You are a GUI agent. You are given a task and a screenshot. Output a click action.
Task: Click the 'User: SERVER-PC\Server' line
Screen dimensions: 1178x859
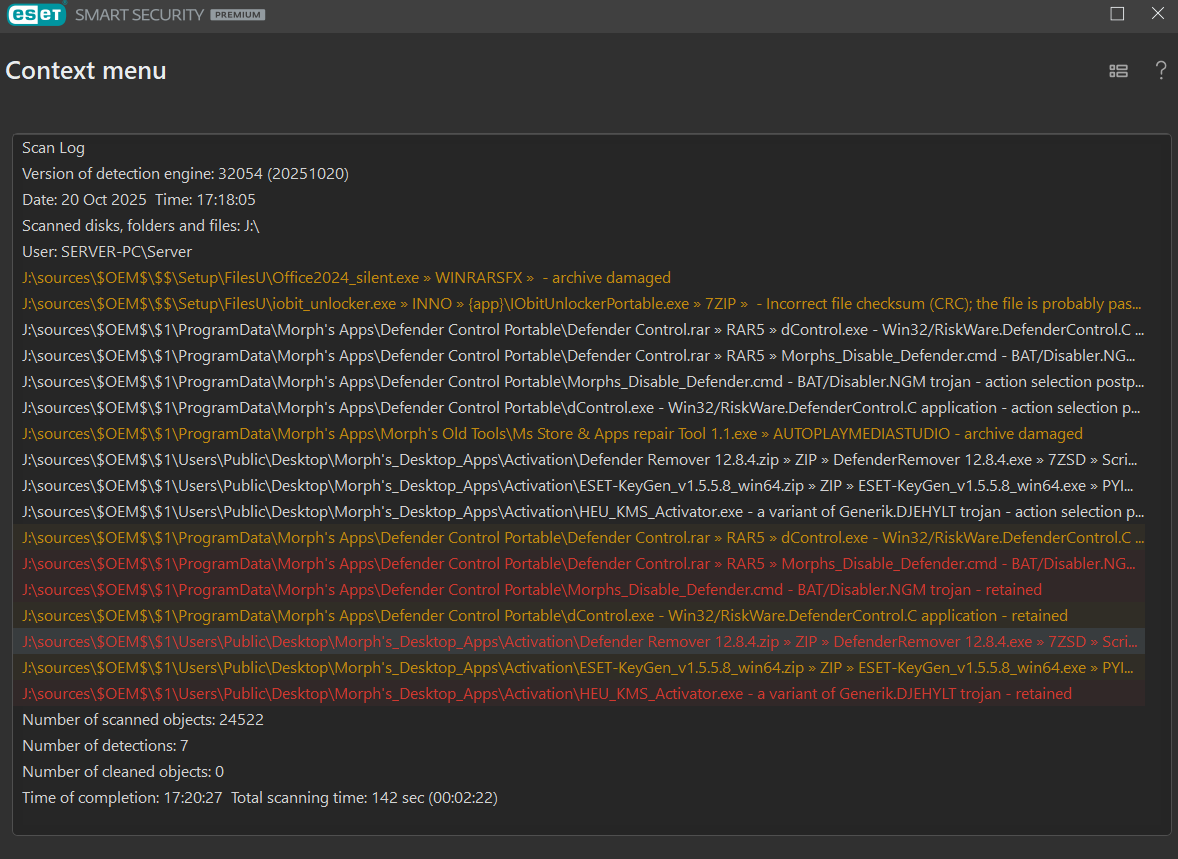tap(107, 252)
